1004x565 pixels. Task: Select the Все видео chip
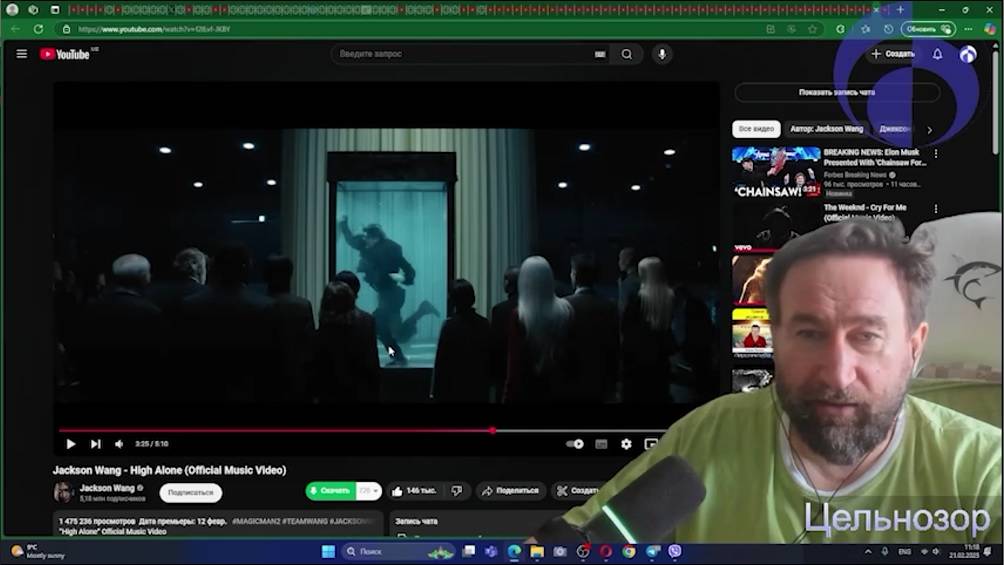tap(756, 129)
